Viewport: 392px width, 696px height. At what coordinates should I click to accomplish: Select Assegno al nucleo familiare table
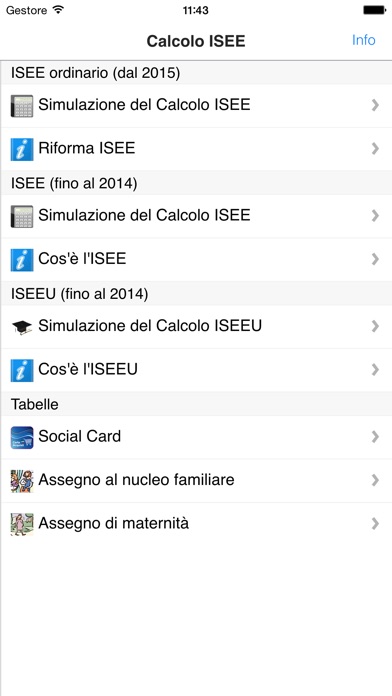196,480
